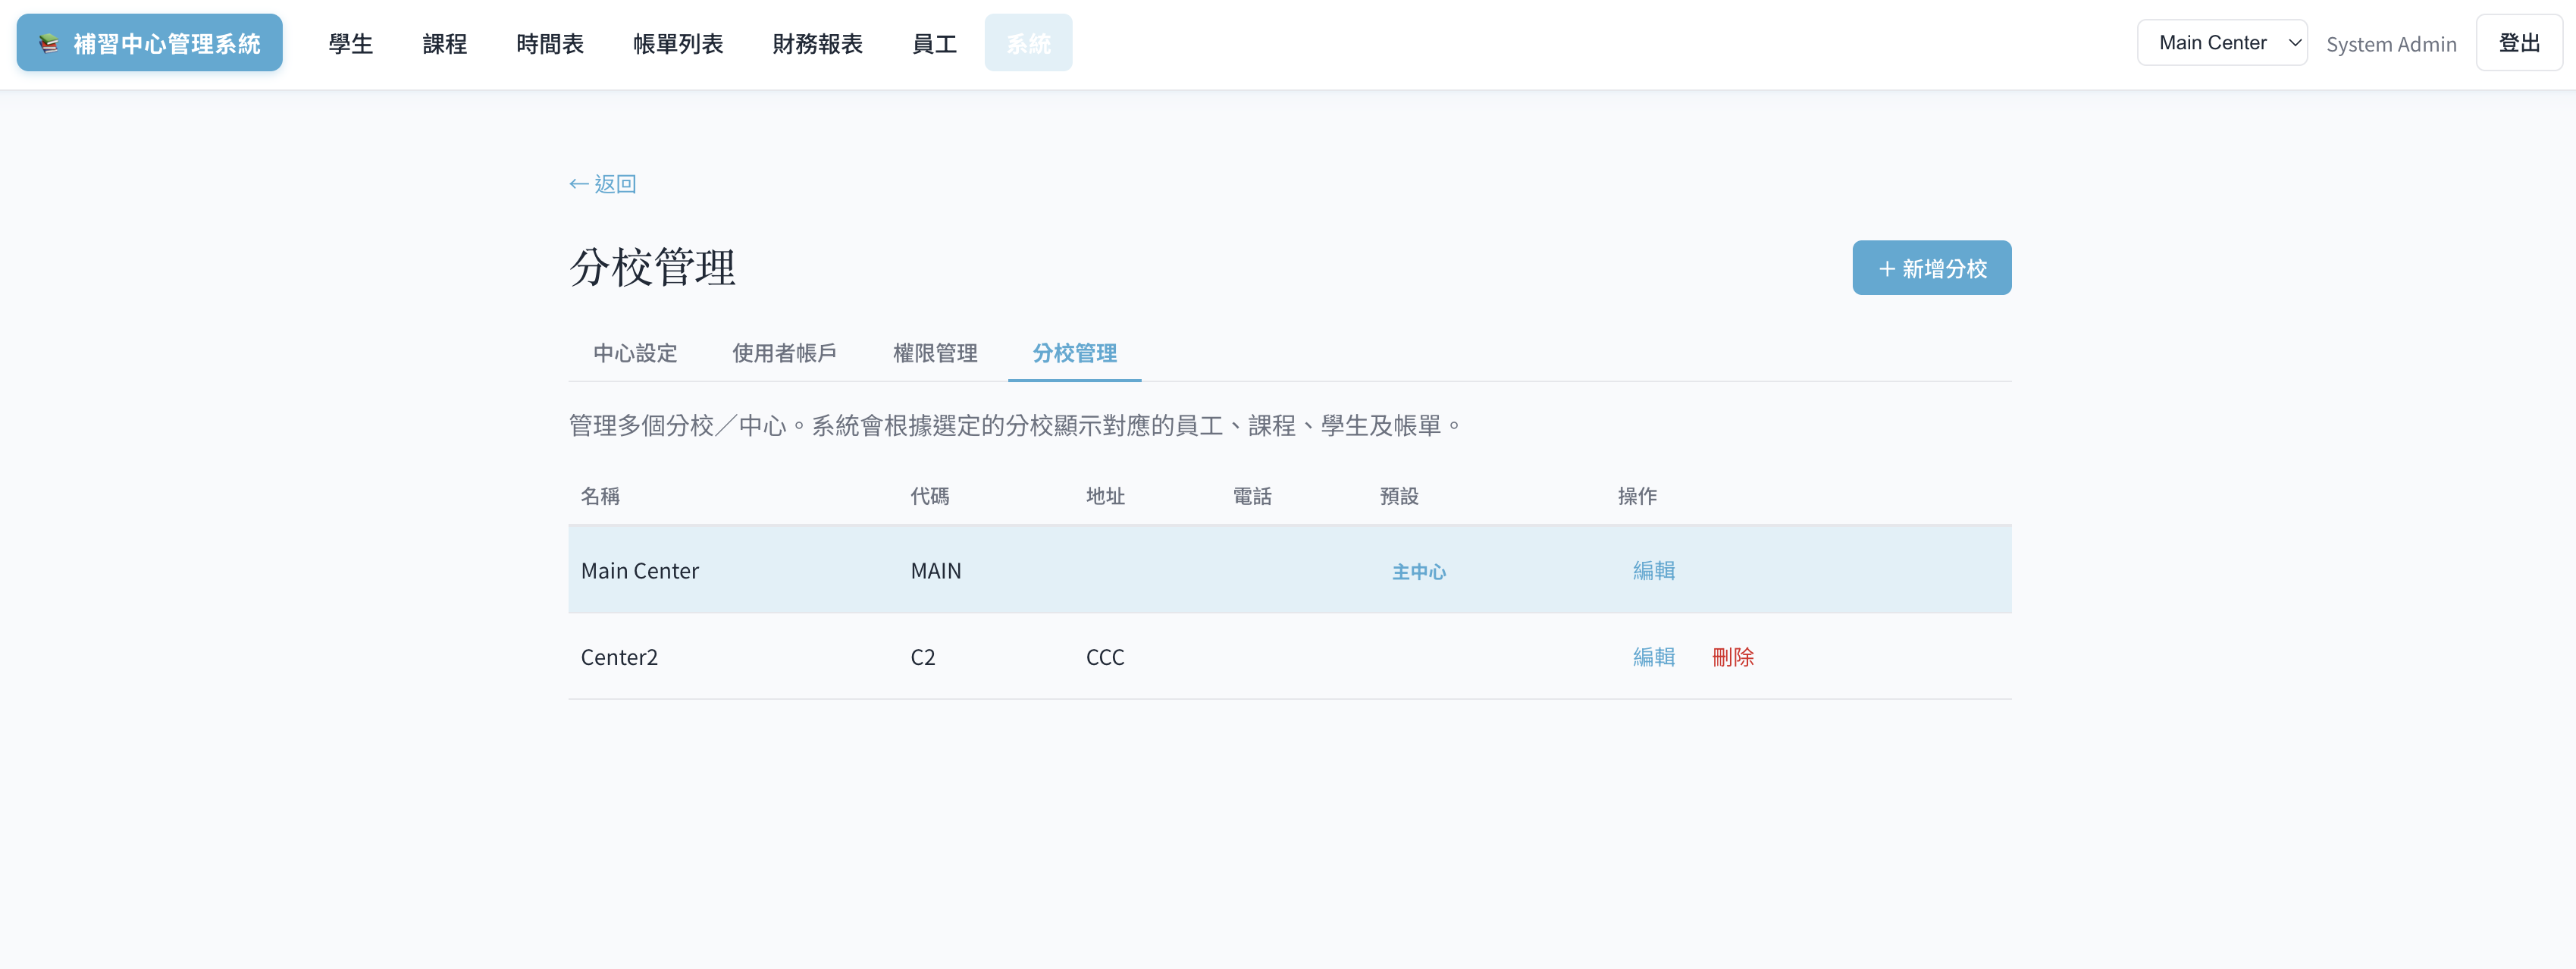
Task: Click the + 新增分校 button
Action: point(1931,268)
